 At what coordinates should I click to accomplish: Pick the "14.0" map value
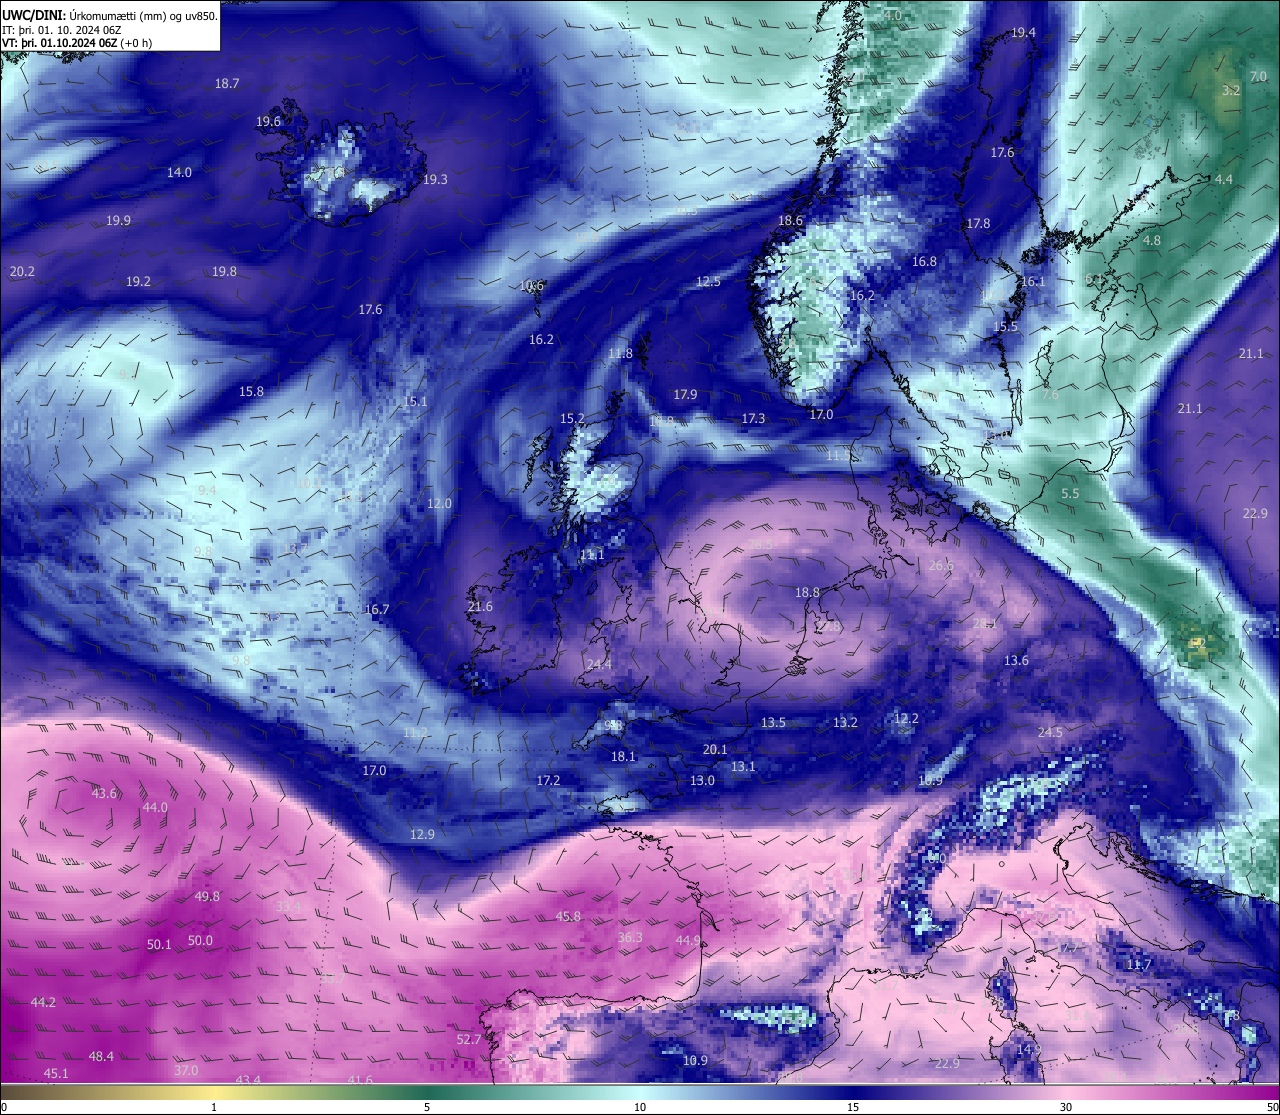pyautogui.click(x=179, y=173)
